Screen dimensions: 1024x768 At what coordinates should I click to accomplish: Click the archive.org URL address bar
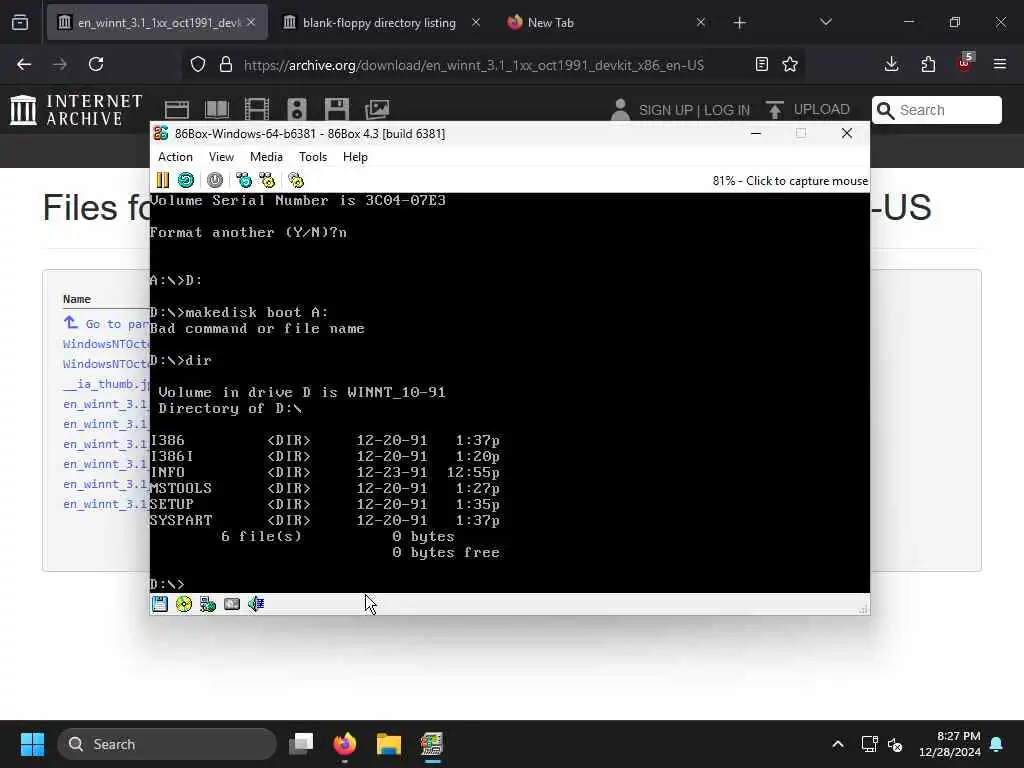pyautogui.click(x=473, y=65)
